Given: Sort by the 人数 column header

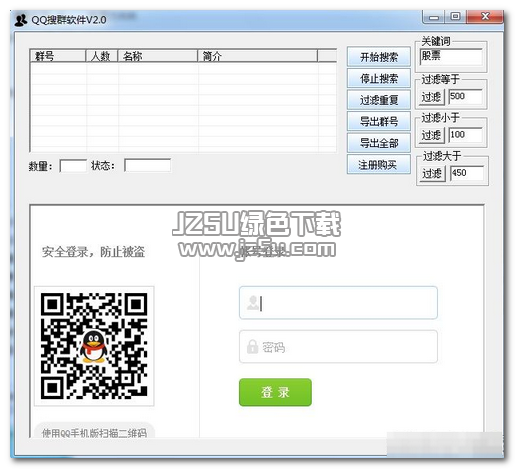Looking at the screenshot, I should pyautogui.click(x=102, y=56).
